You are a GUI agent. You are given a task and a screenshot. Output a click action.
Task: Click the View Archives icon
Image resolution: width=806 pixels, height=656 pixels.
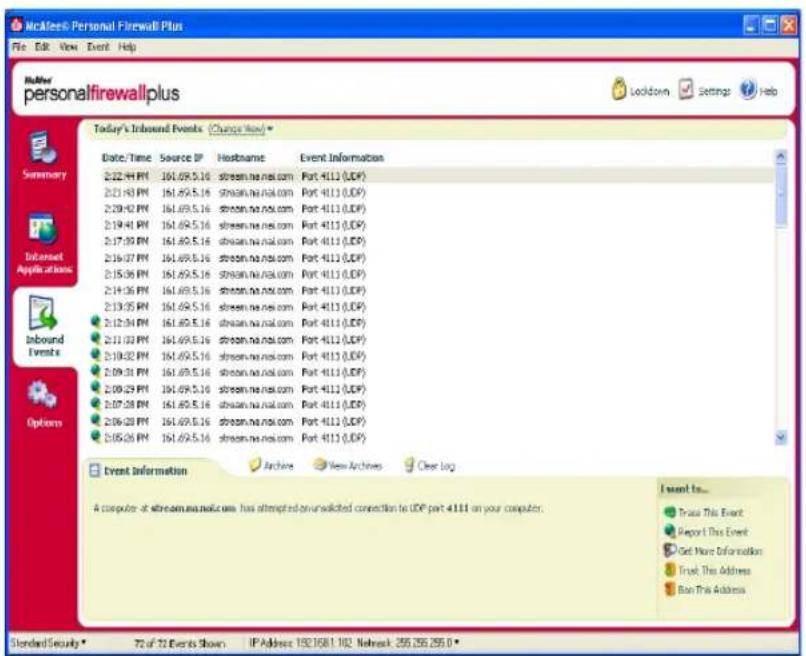[x=320, y=465]
